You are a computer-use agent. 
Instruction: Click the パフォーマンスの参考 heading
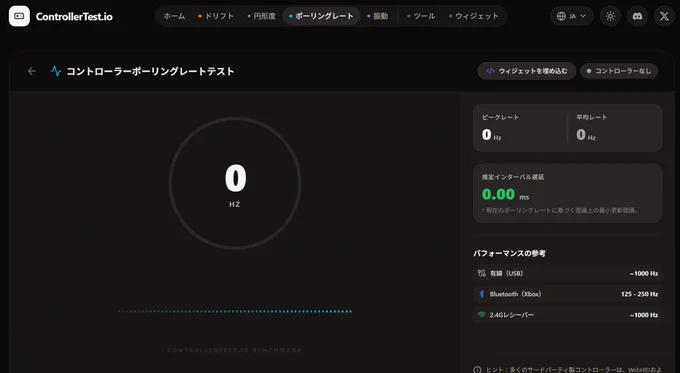pyautogui.click(x=509, y=253)
